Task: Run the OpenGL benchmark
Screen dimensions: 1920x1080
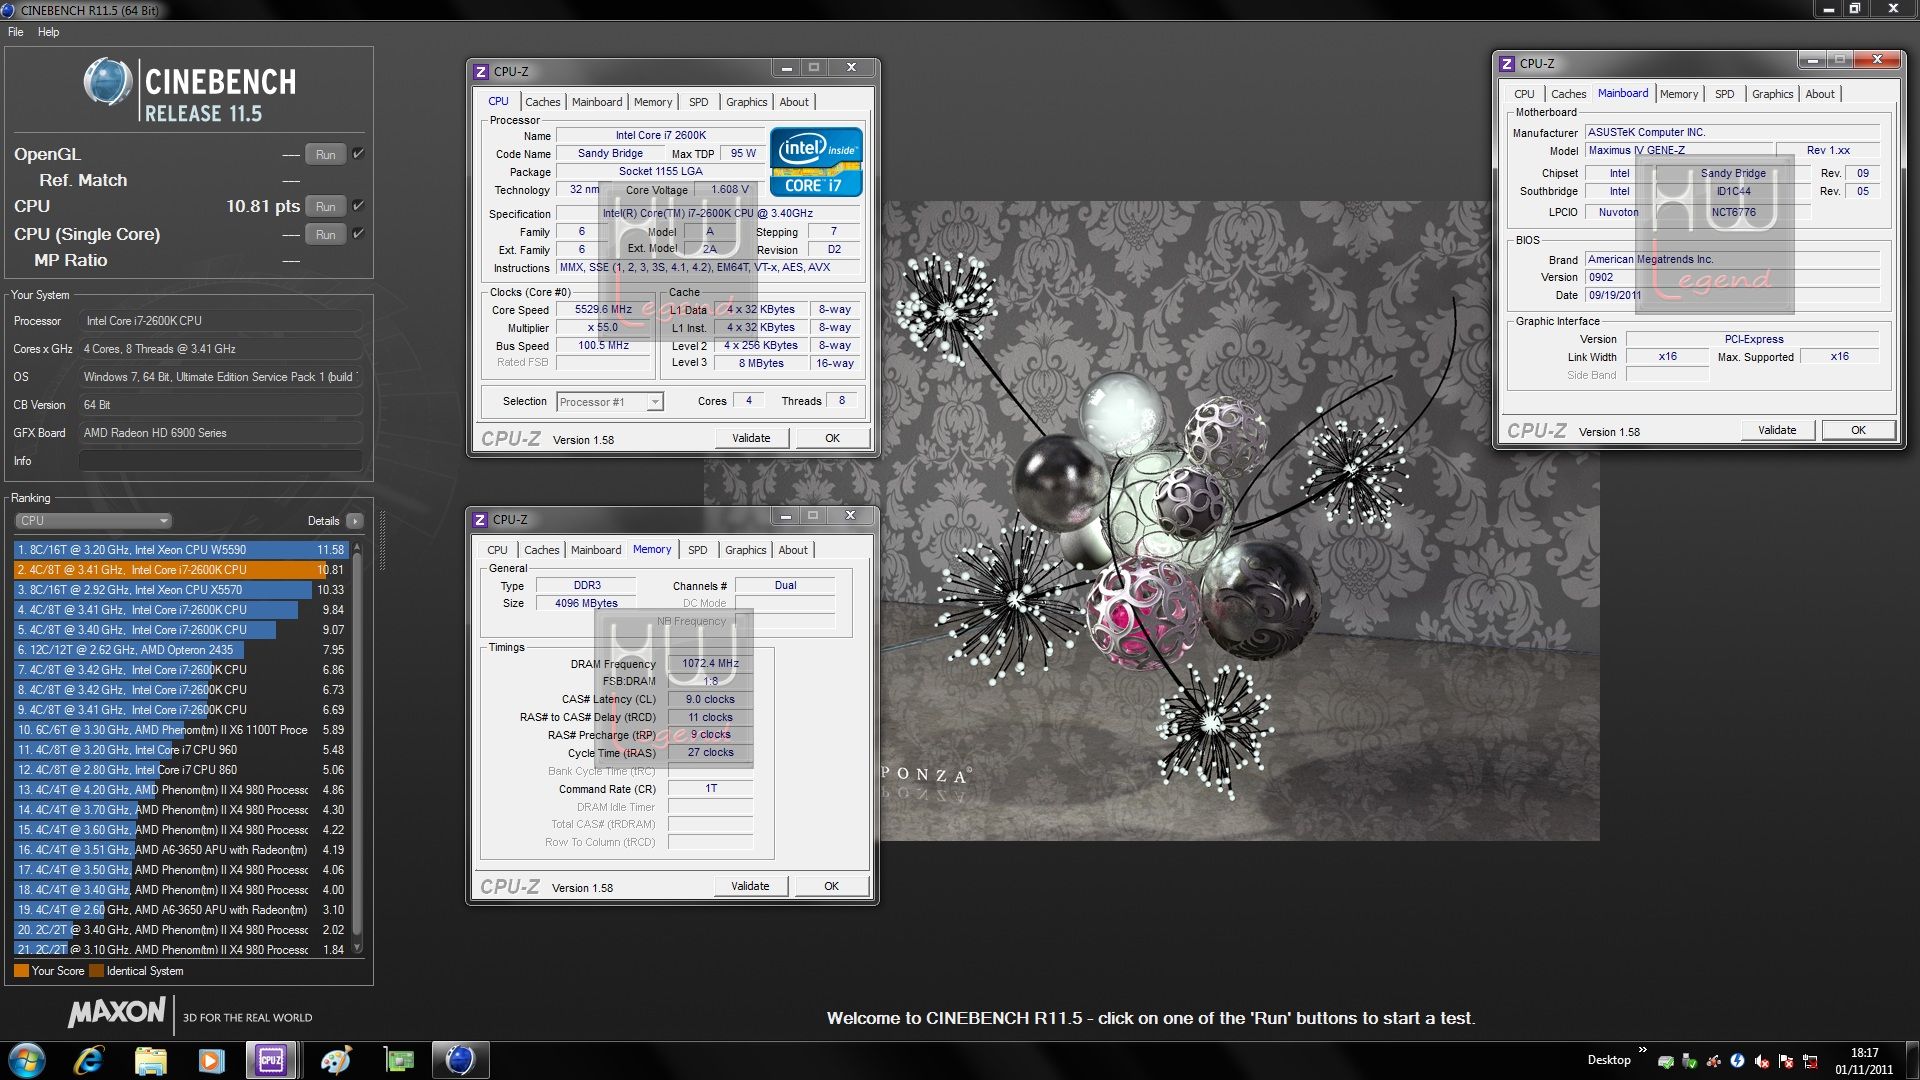Action: (326, 155)
